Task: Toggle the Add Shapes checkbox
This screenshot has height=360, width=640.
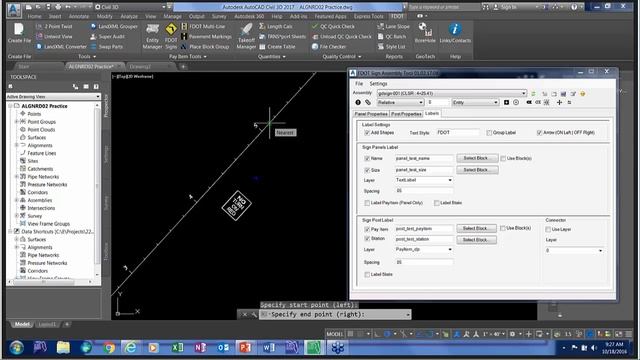Action: (367, 133)
